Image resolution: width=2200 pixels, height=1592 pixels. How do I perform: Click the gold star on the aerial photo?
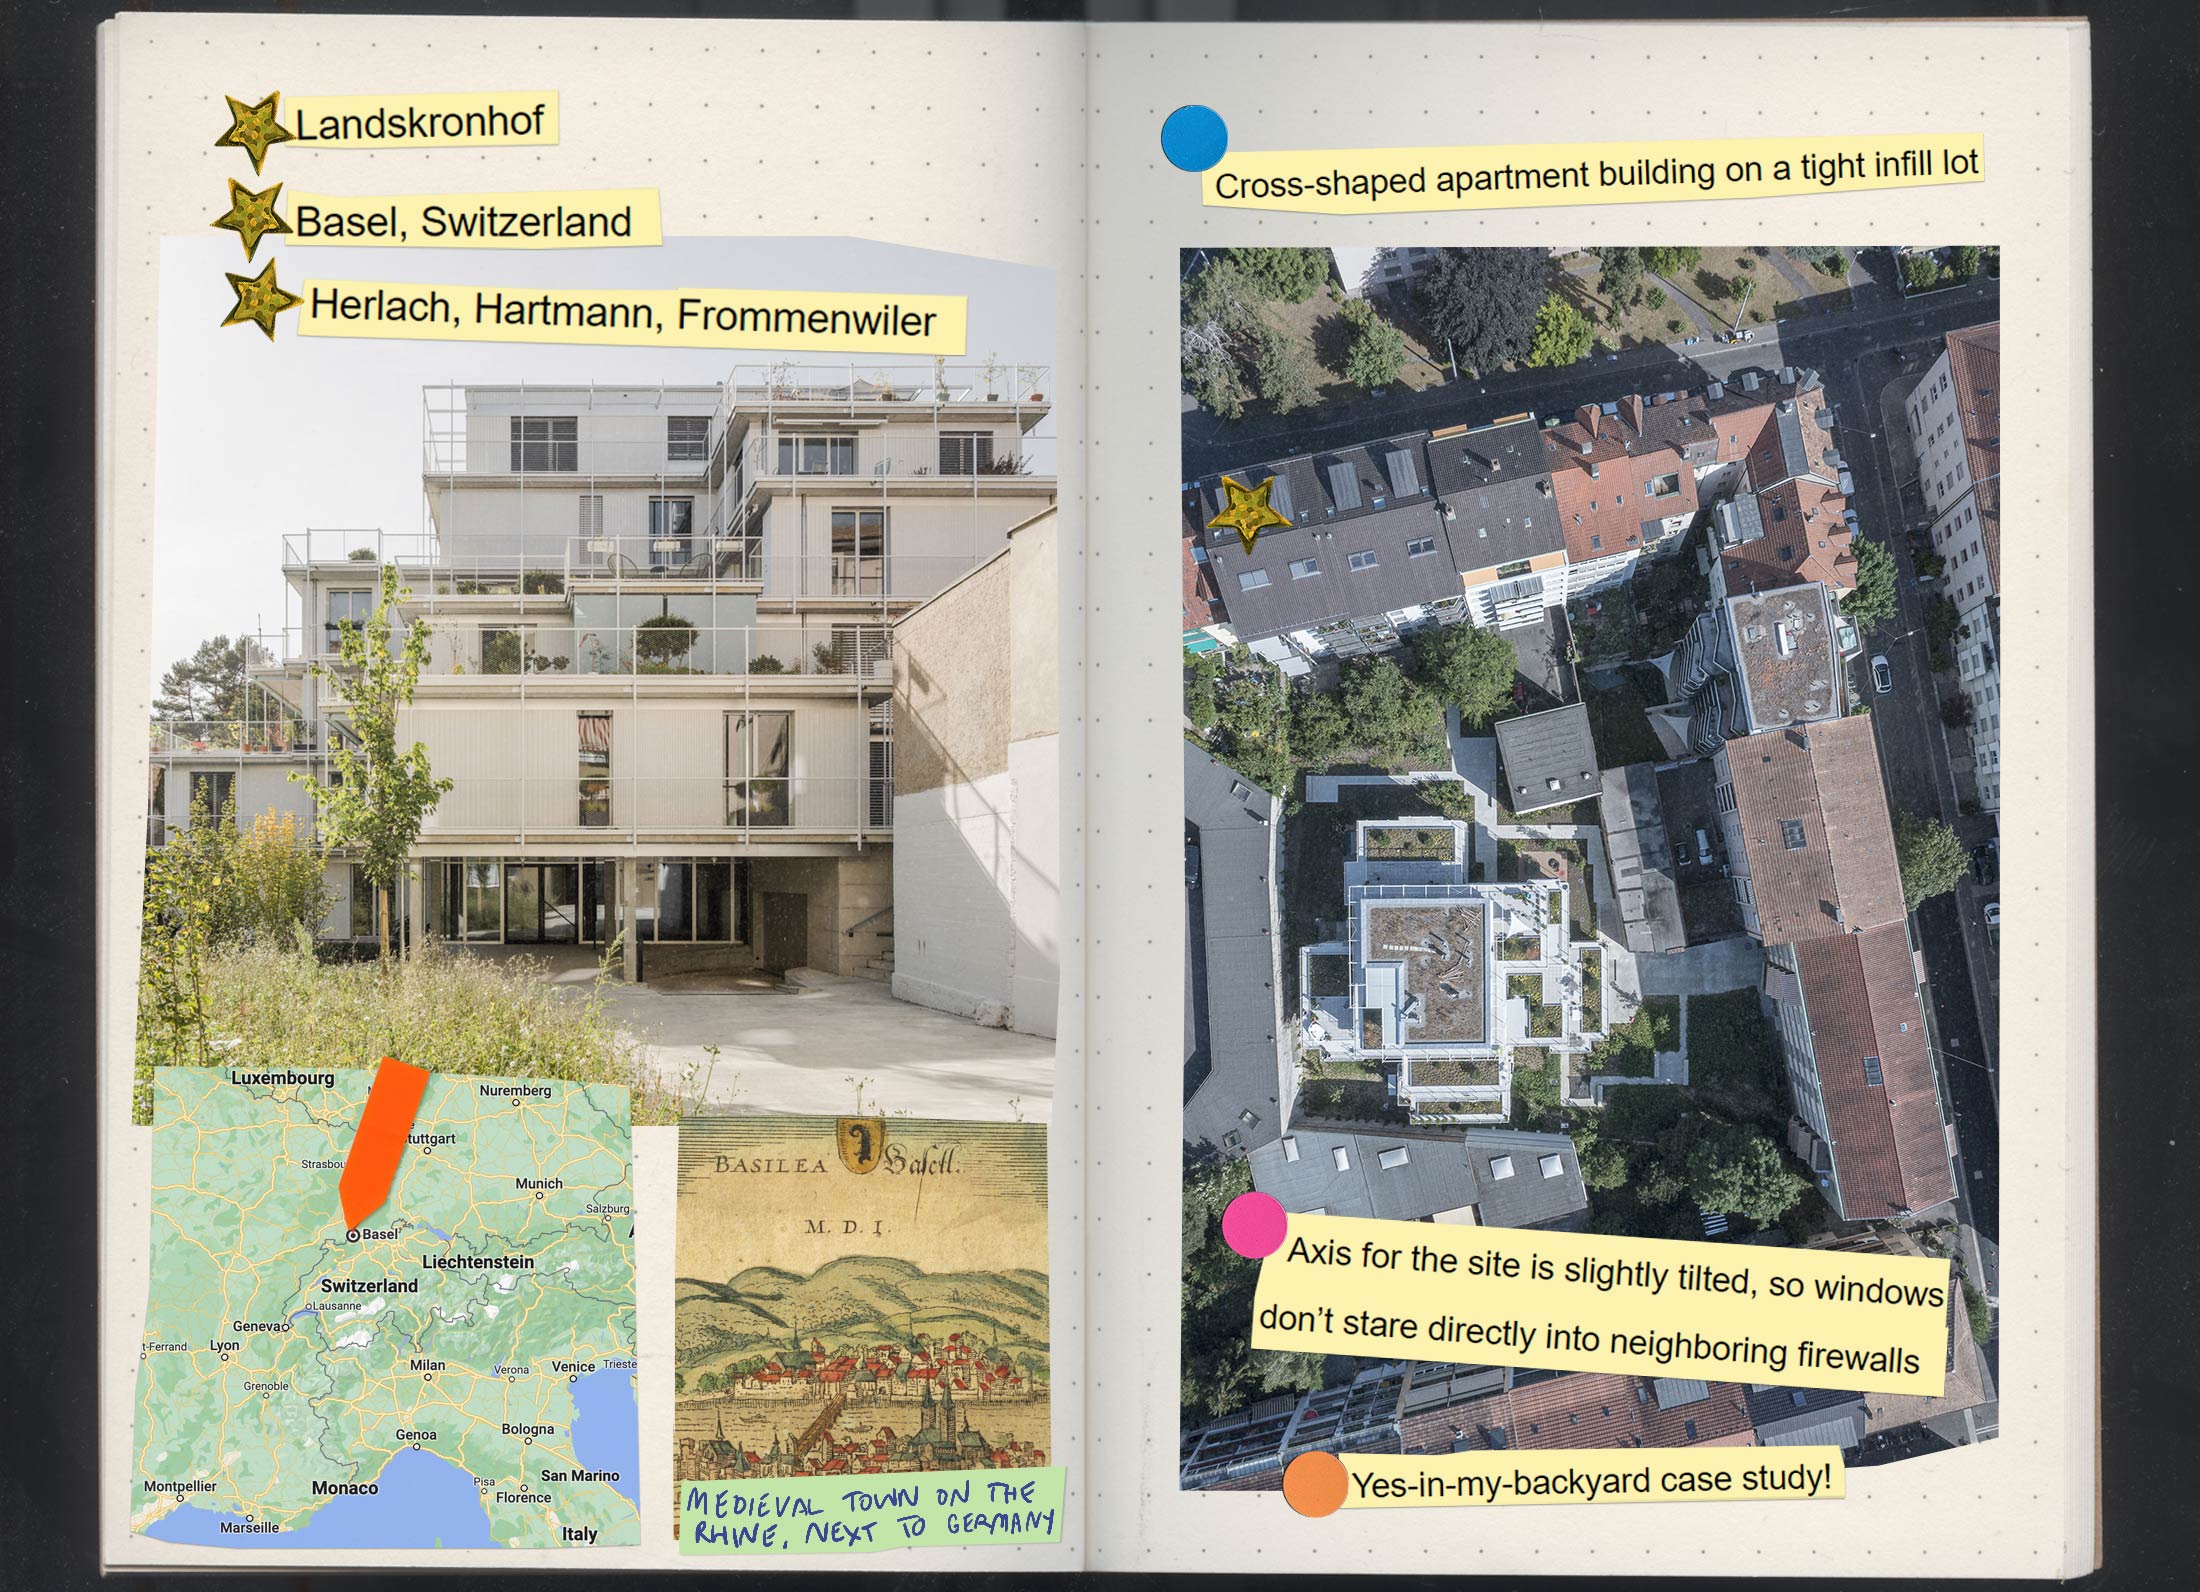coord(1247,514)
